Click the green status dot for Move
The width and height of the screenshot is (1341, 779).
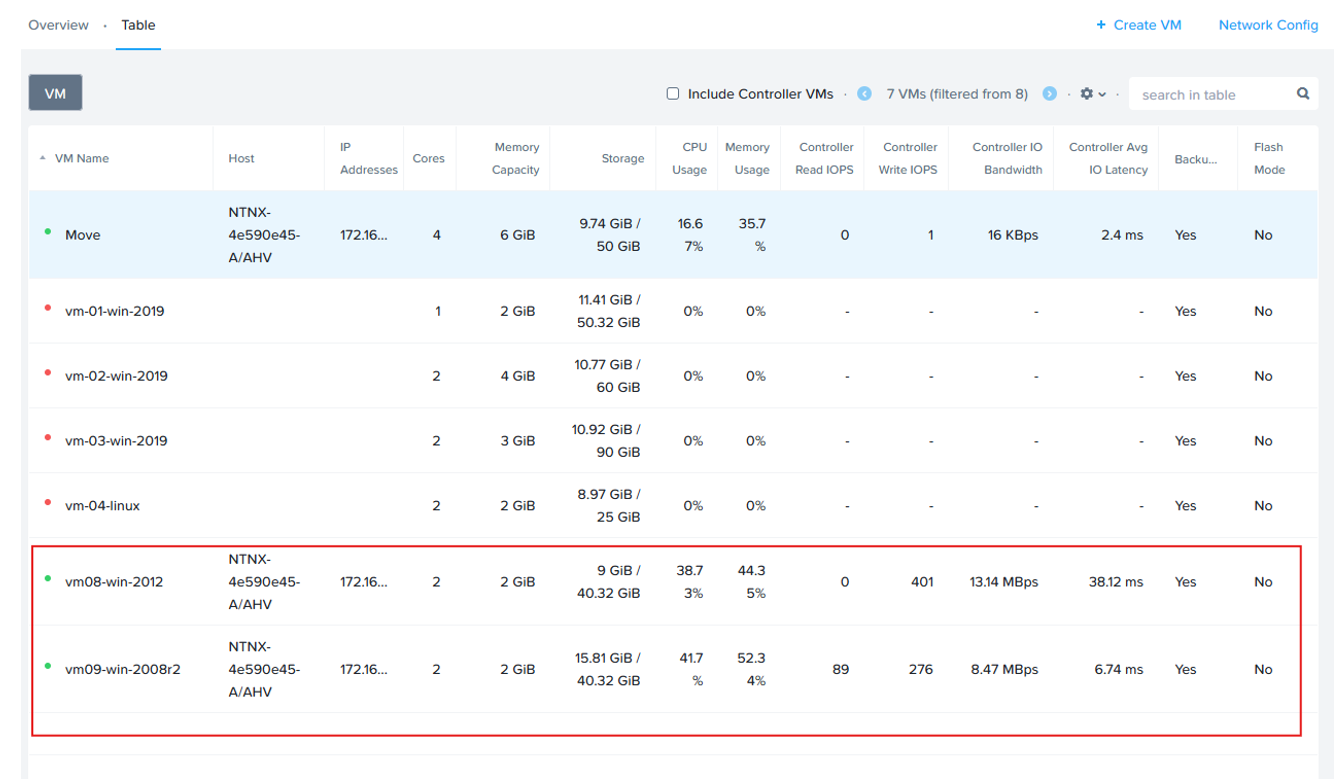48,232
